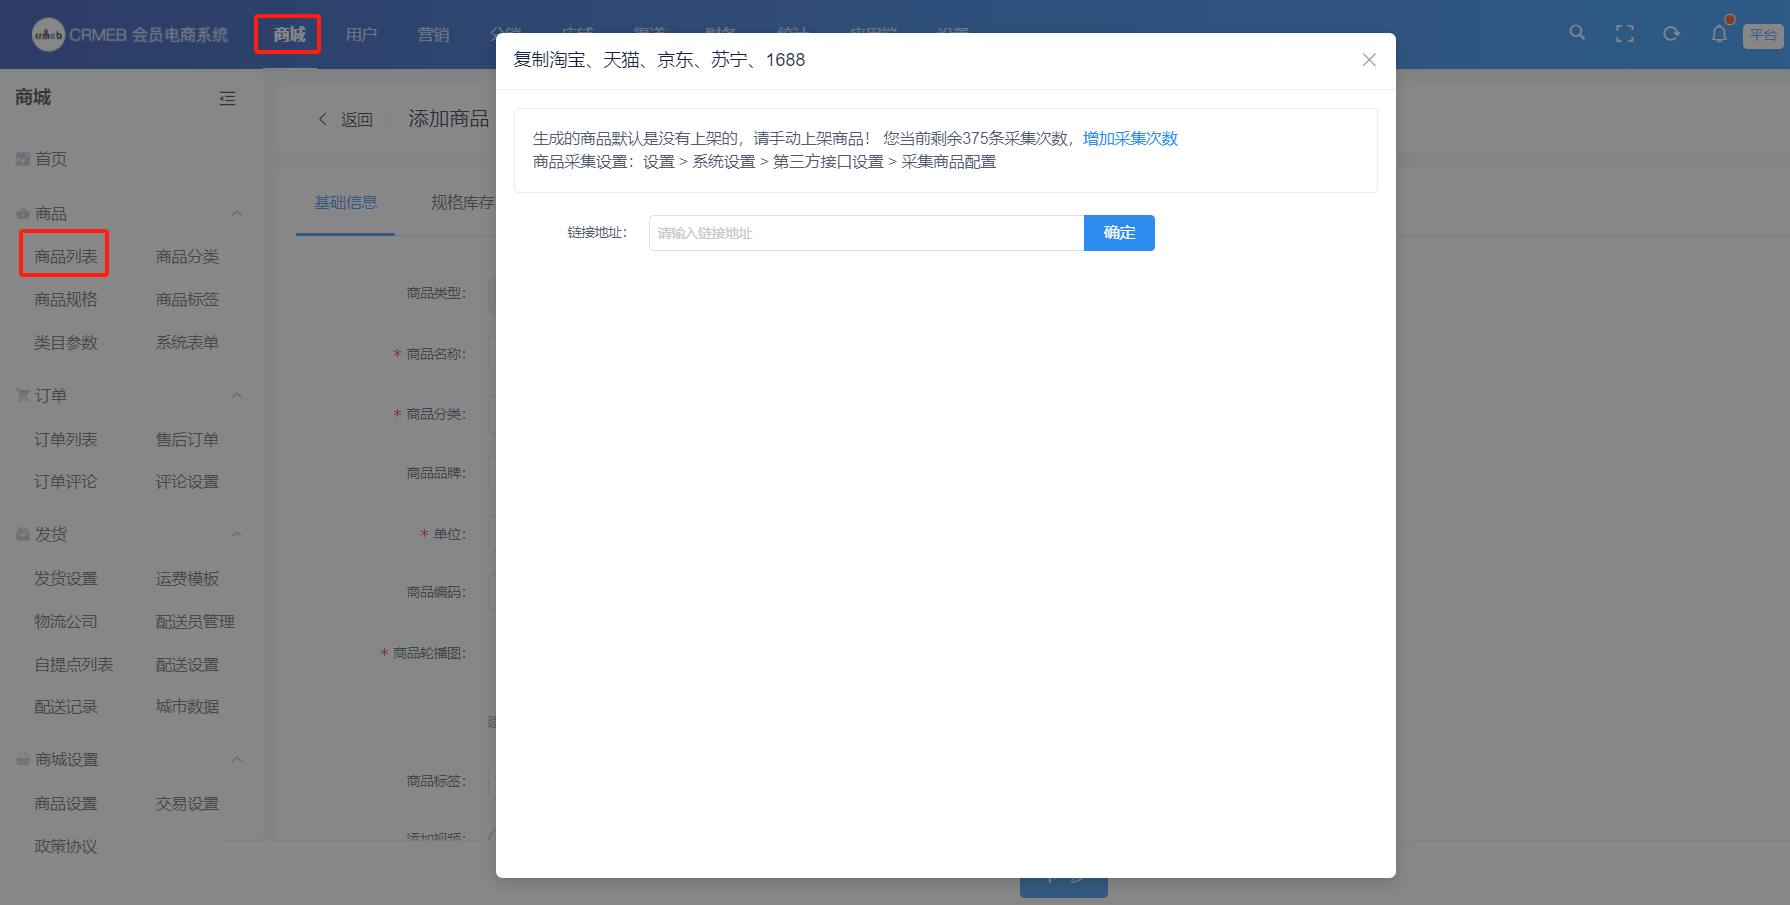
Task: Open 商品分类 in sidebar
Action: coord(187,257)
